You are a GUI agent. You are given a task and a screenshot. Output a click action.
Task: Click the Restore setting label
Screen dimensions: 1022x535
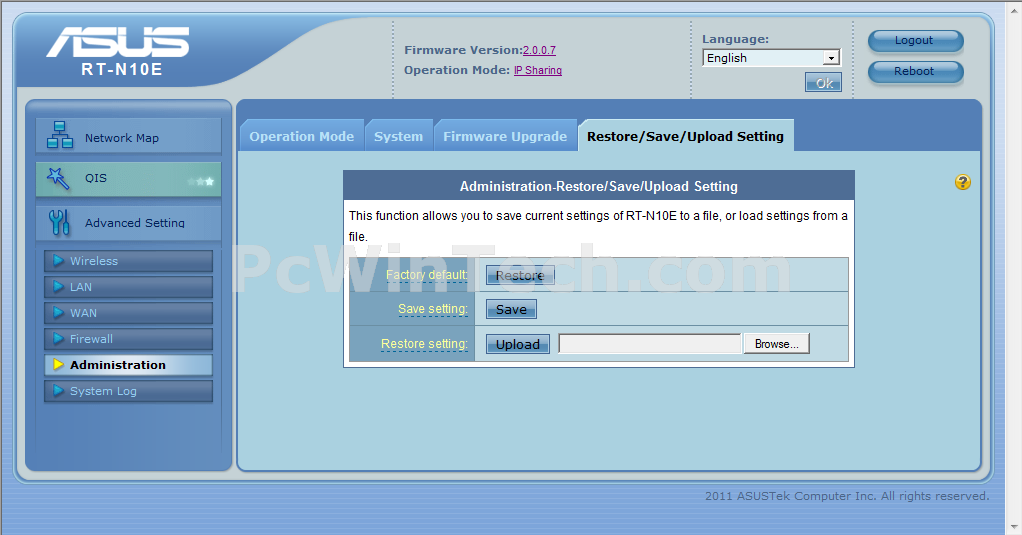coord(424,343)
